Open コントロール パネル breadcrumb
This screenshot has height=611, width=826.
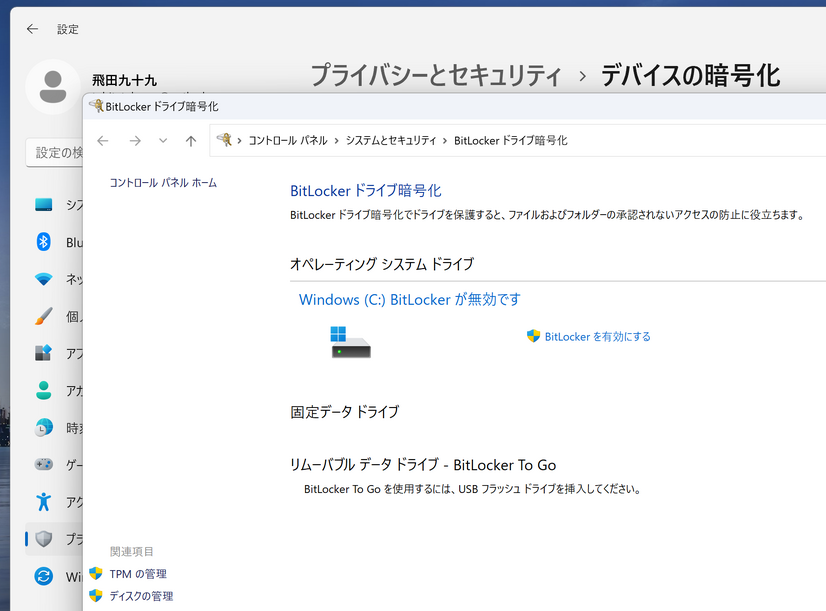[x=288, y=141]
